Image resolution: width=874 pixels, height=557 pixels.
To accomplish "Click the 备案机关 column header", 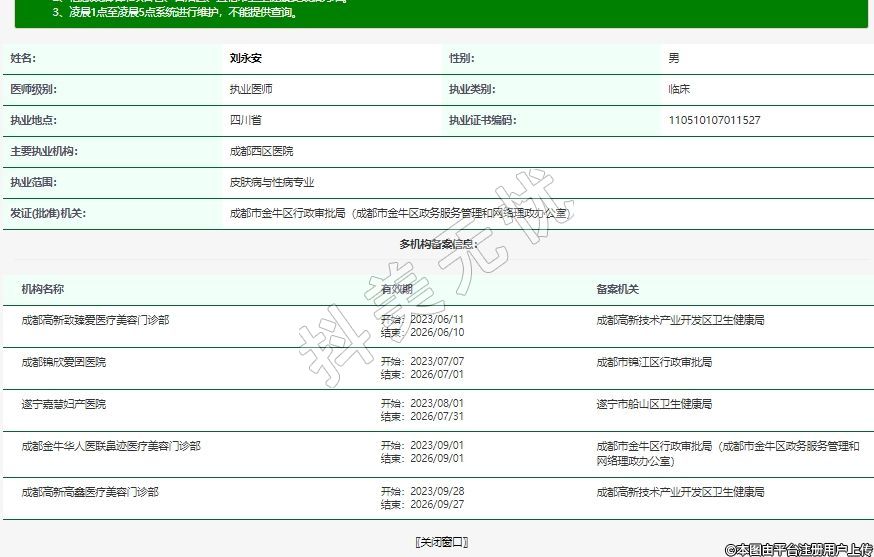I will pyautogui.click(x=617, y=289).
